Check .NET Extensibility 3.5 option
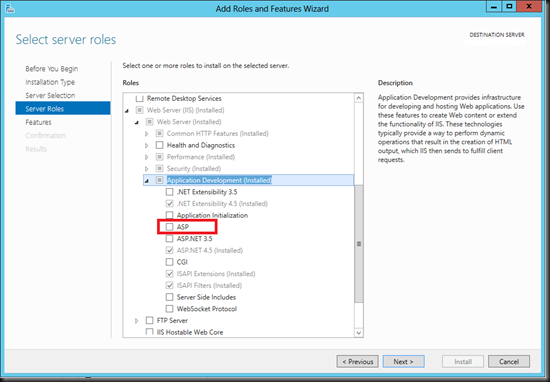Image resolution: width=550 pixels, height=382 pixels. point(169,192)
